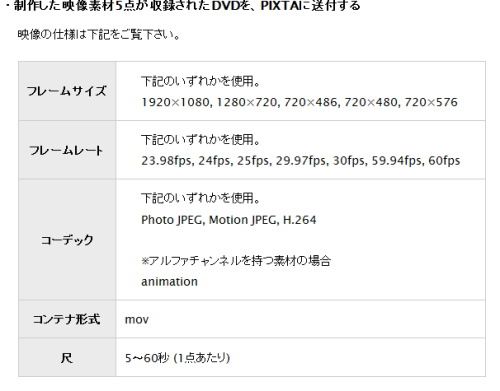The image size is (500, 391).
Task: Click the フレームレート row header
Action: pos(67,150)
